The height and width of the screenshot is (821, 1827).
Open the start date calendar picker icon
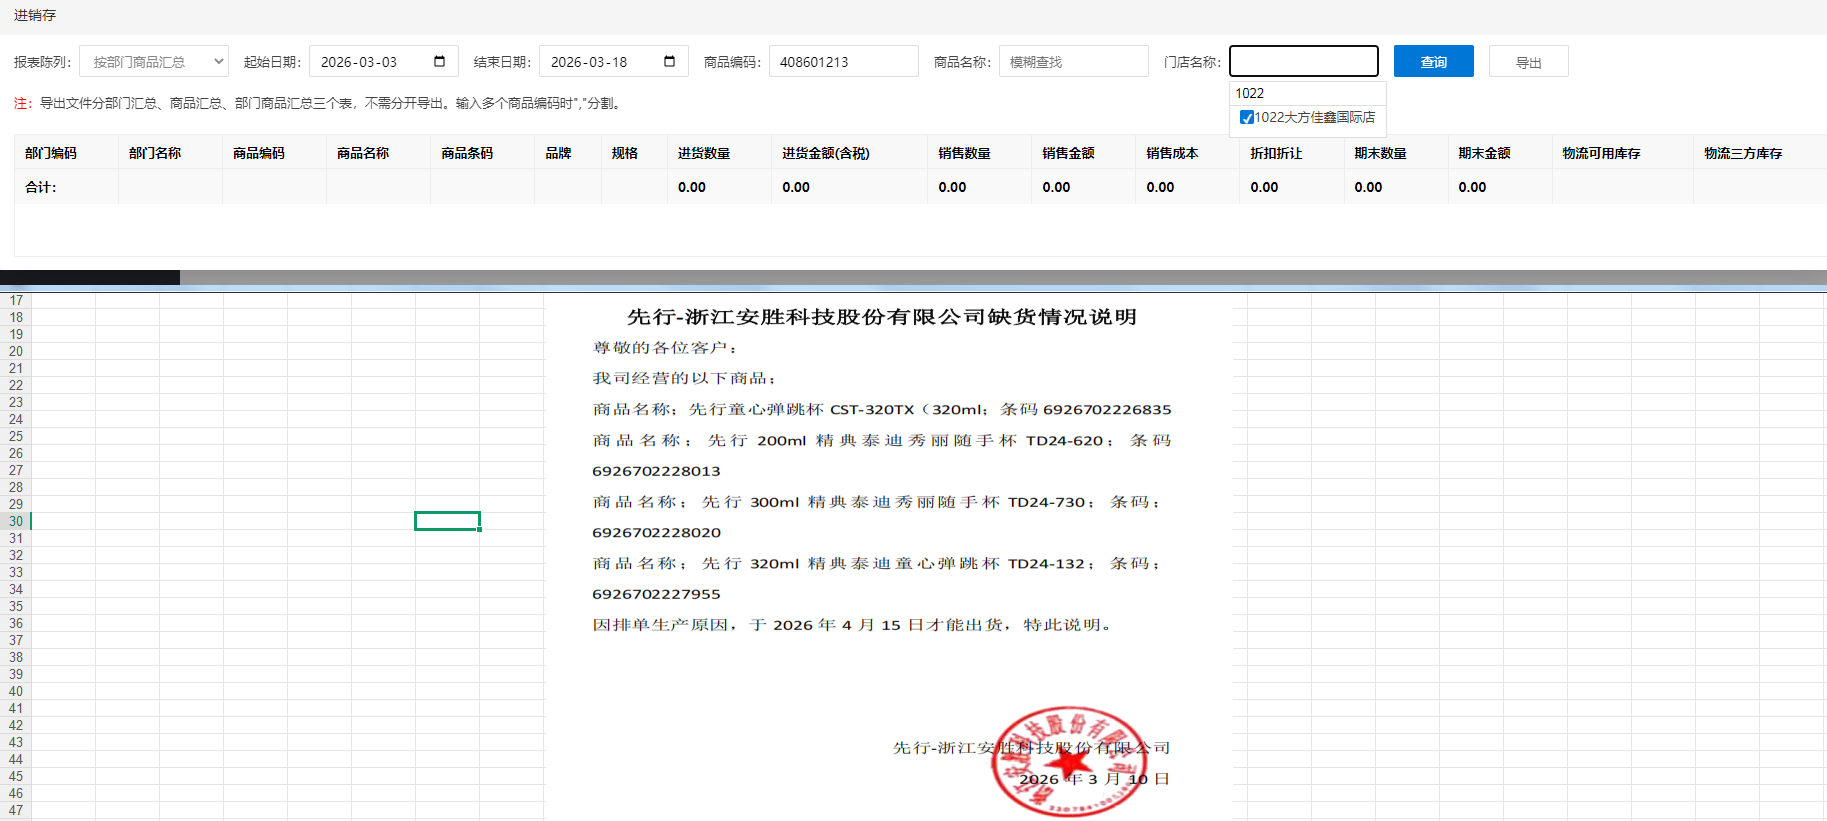439,61
